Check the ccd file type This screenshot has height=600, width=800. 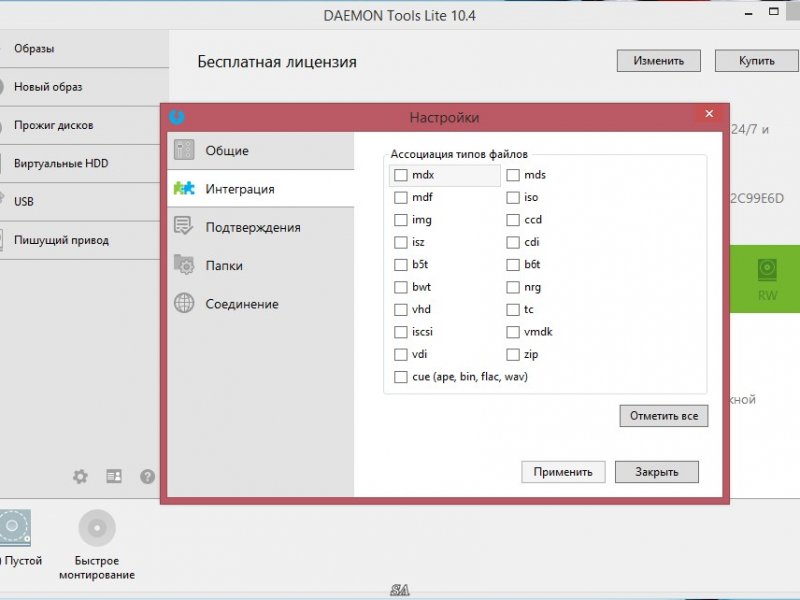pyautogui.click(x=513, y=220)
